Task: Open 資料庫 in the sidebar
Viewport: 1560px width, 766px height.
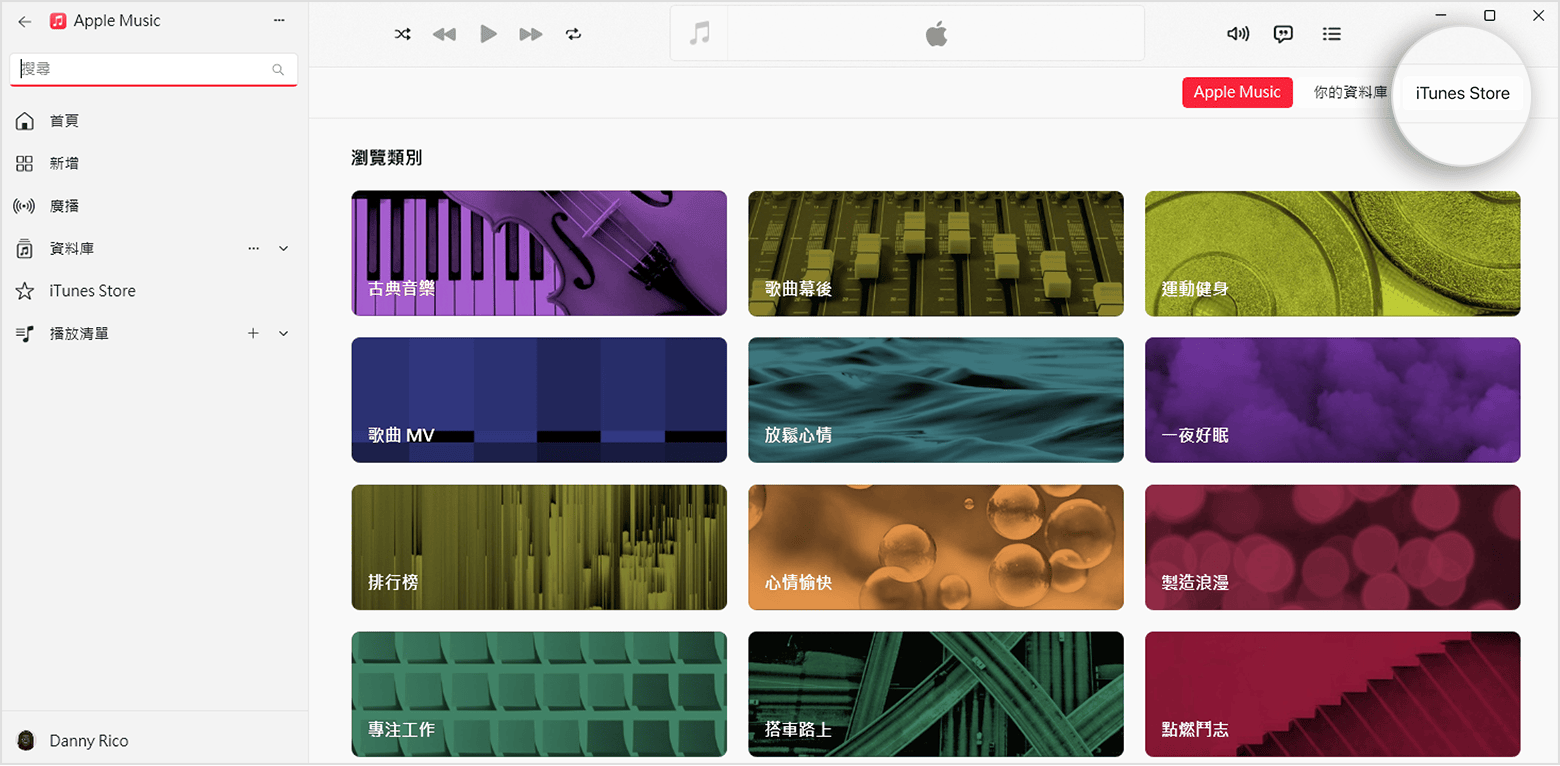Action: coord(154,248)
